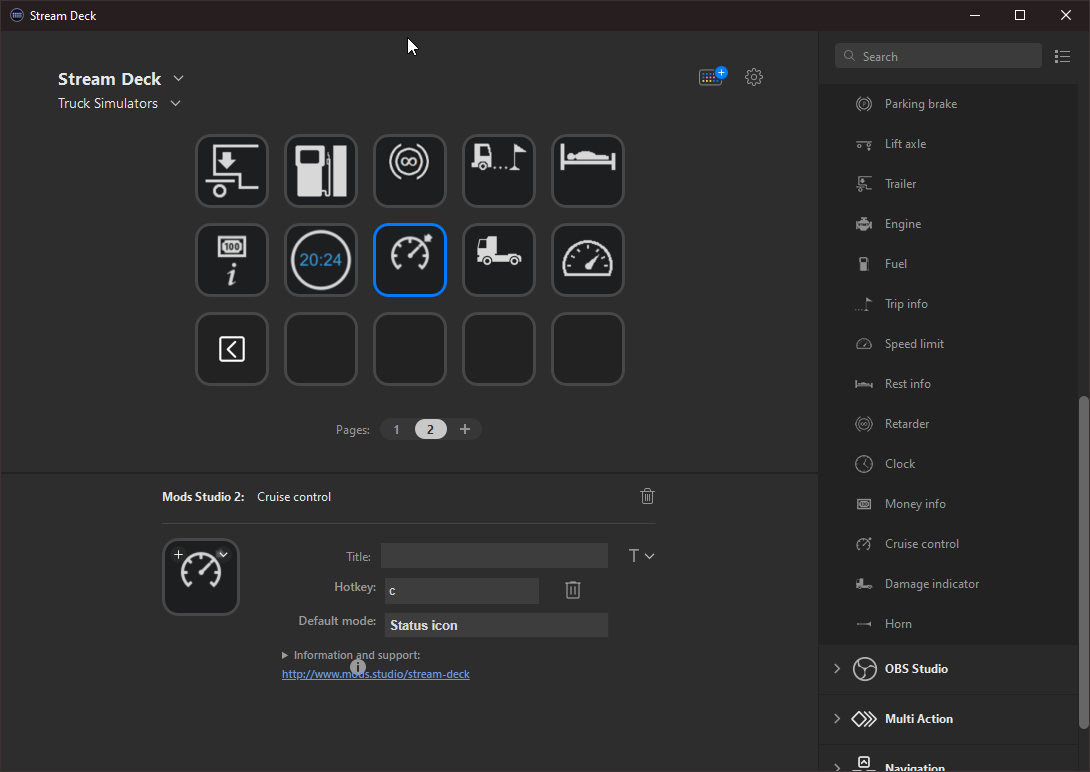Create a virtual keyboard via keyboard-plus icon
This screenshot has width=1090, height=772.
[x=712, y=76]
